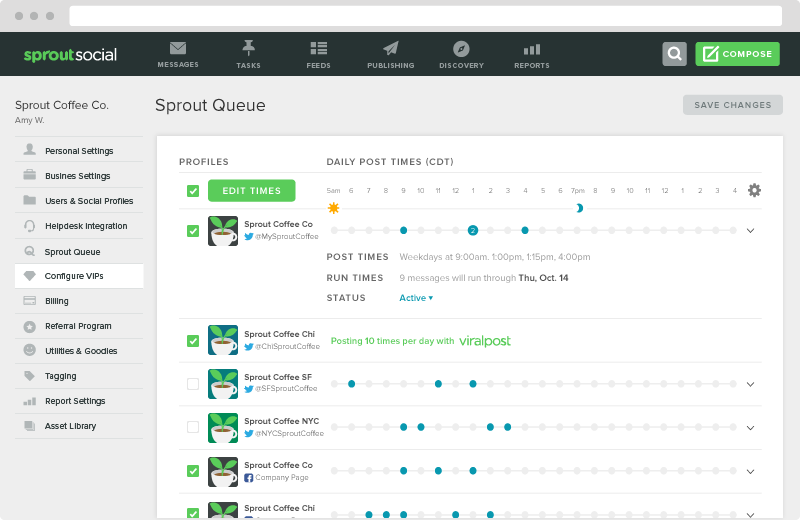Click the Sprout Coffee Co Twitter avatar
Image resolution: width=800 pixels, height=520 pixels.
223,231
